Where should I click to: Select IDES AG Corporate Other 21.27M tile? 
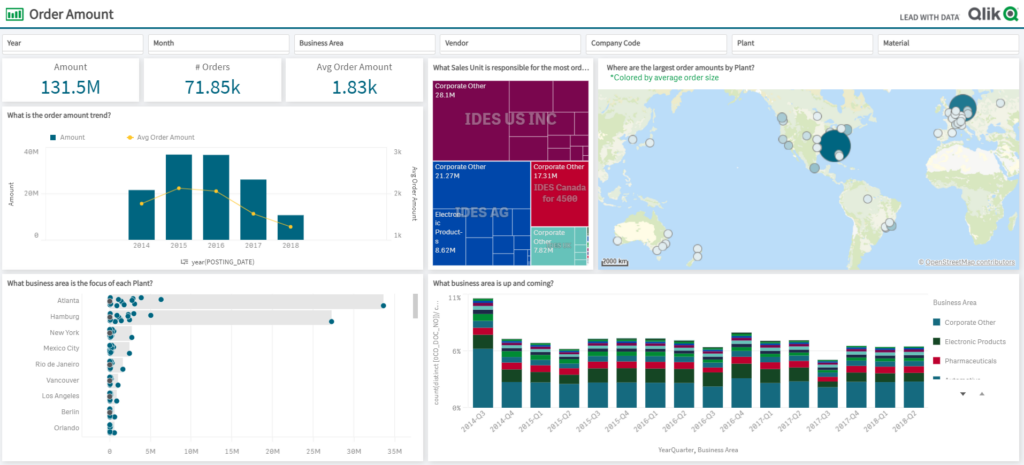tap(481, 185)
